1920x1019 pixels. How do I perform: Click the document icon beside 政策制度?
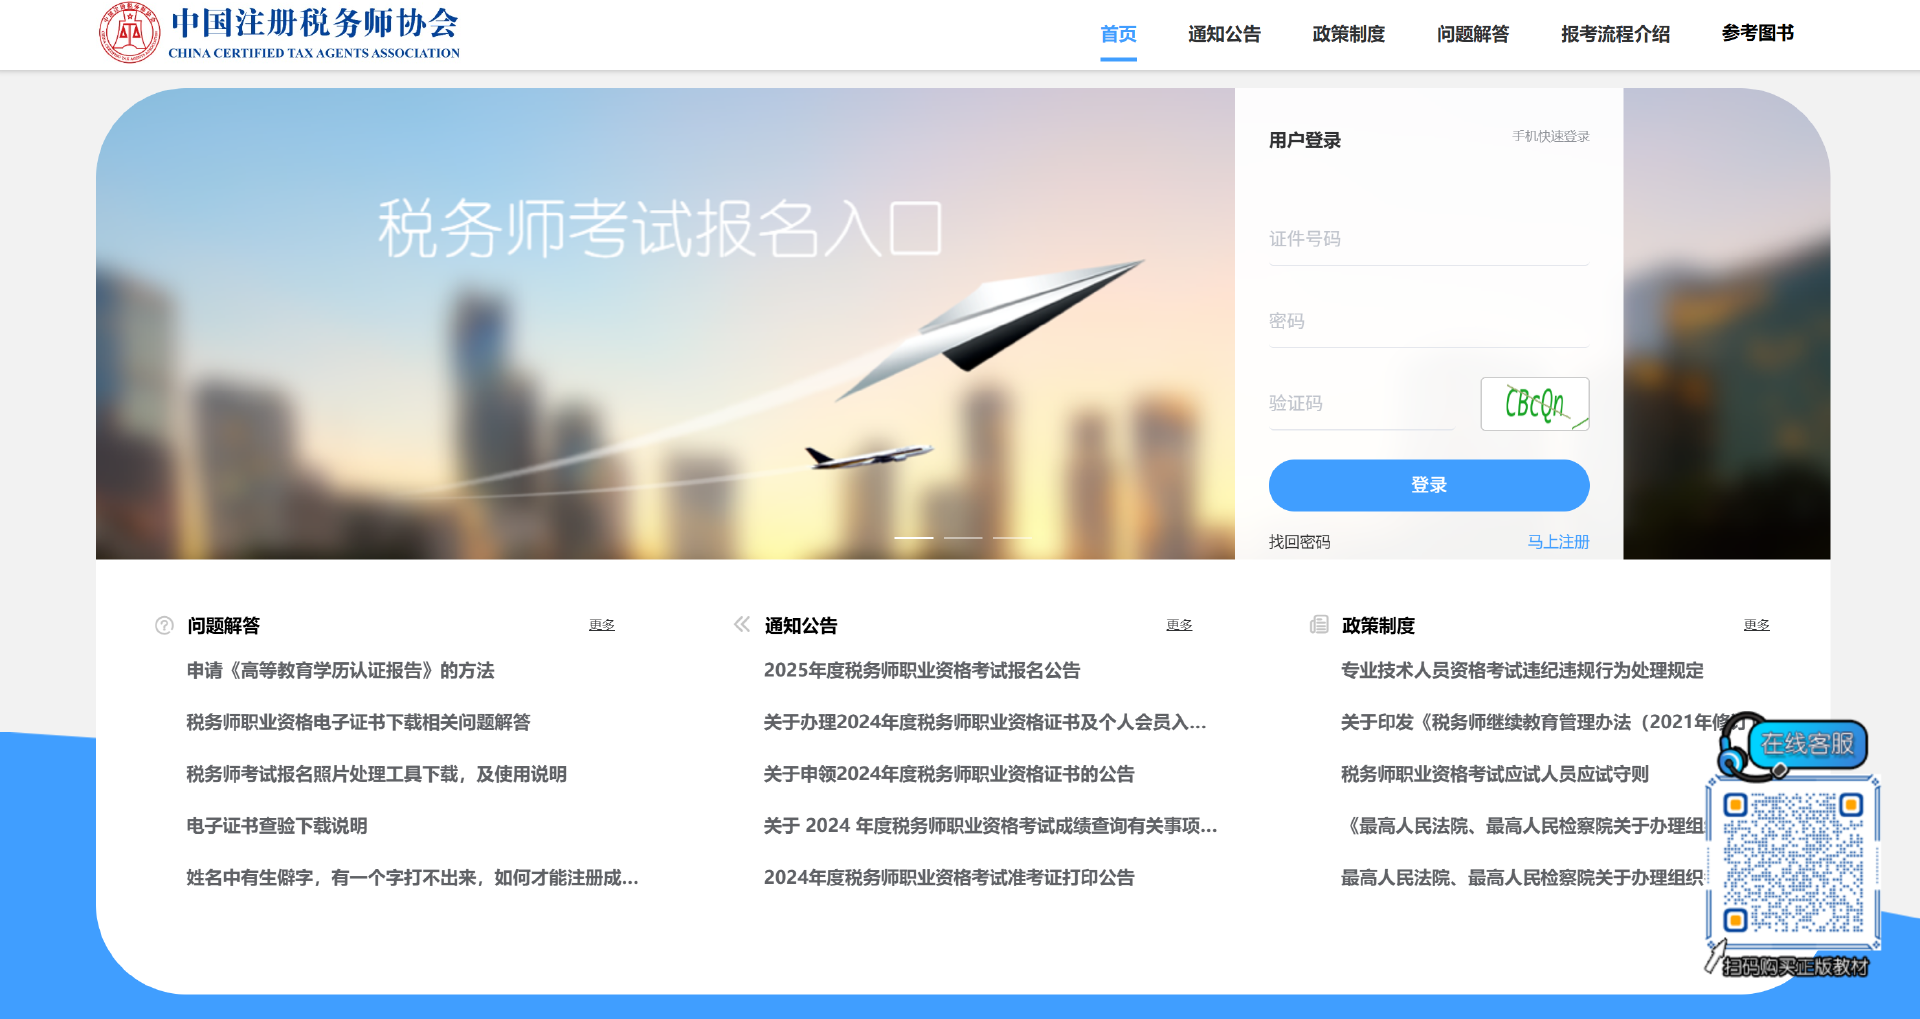pos(1320,625)
